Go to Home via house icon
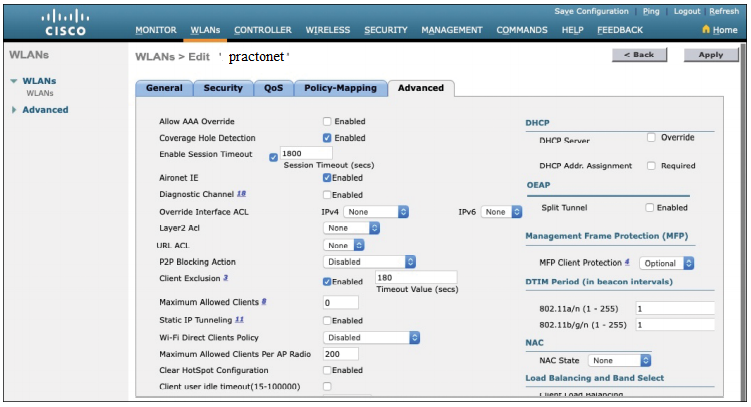This screenshot has width=751, height=407. [x=706, y=29]
